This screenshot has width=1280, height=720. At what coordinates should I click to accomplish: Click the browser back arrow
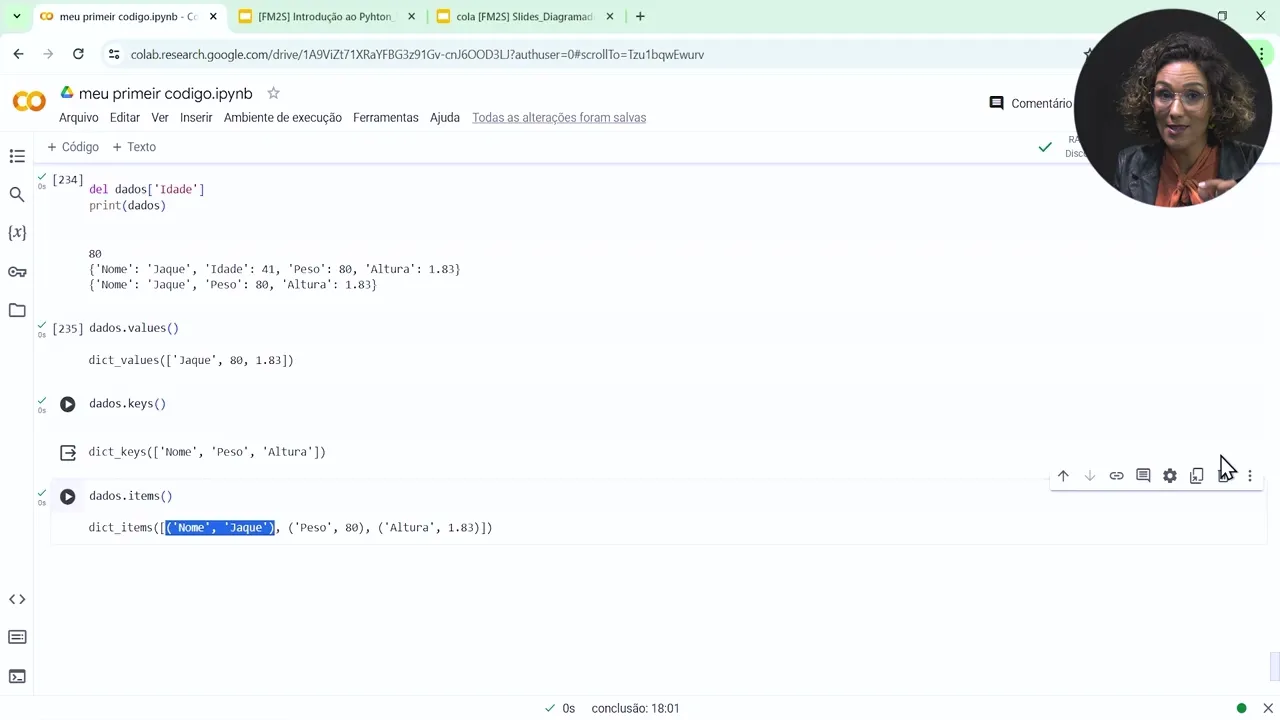click(18, 54)
